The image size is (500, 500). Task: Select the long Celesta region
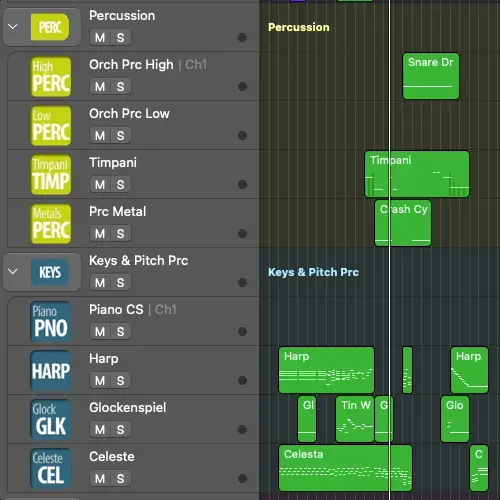tap(345, 468)
